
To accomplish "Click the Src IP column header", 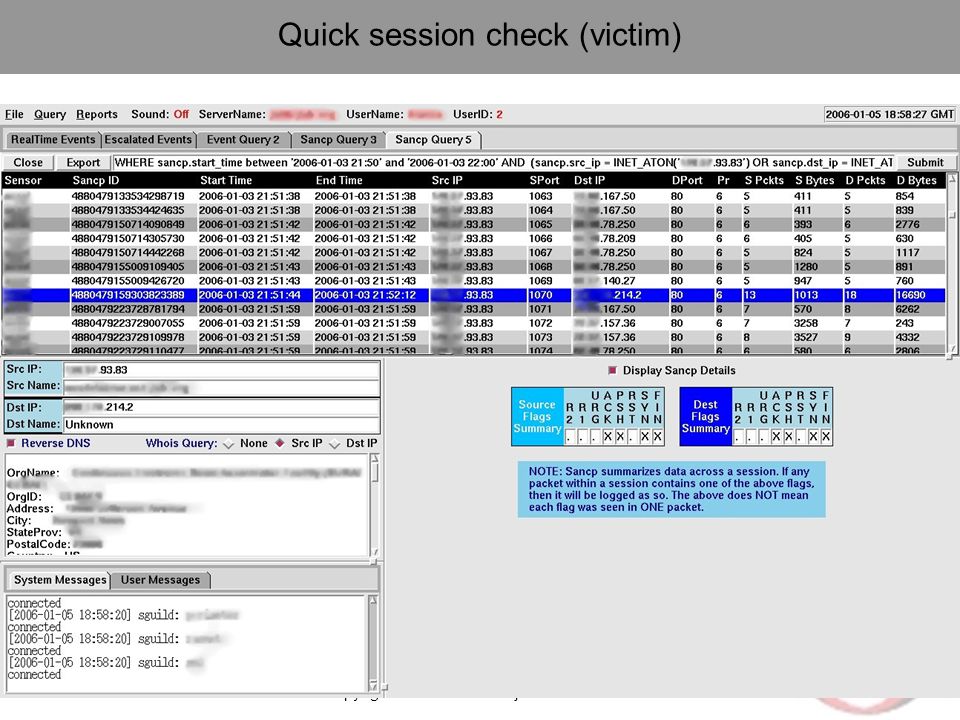I will click(x=447, y=181).
